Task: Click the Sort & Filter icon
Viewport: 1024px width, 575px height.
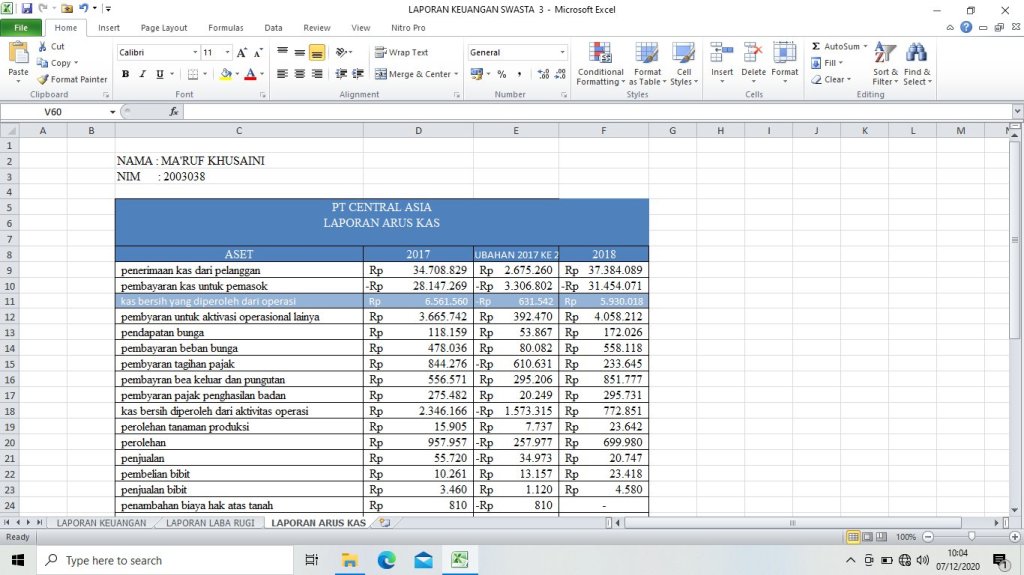Action: coord(885,54)
